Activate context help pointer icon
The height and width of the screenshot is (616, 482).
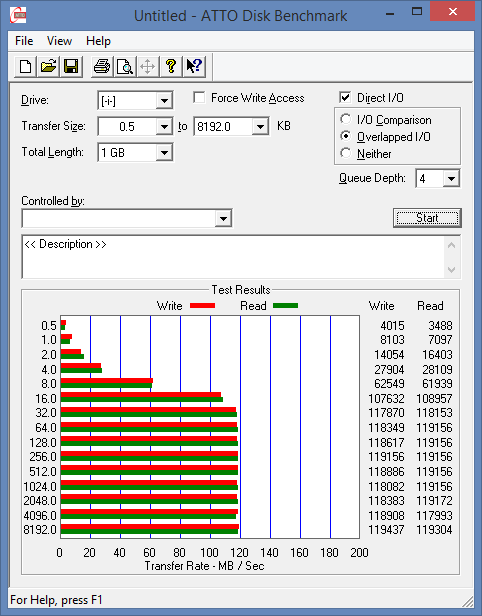(194, 66)
